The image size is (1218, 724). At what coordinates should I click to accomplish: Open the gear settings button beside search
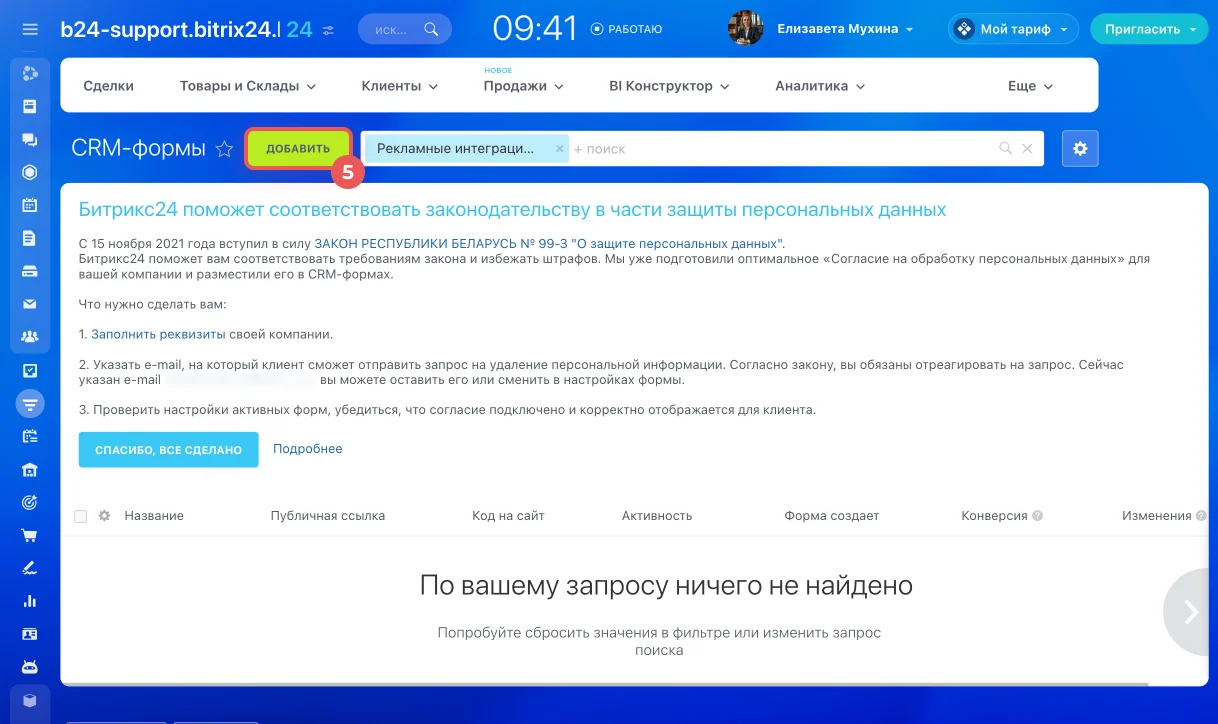(1080, 149)
